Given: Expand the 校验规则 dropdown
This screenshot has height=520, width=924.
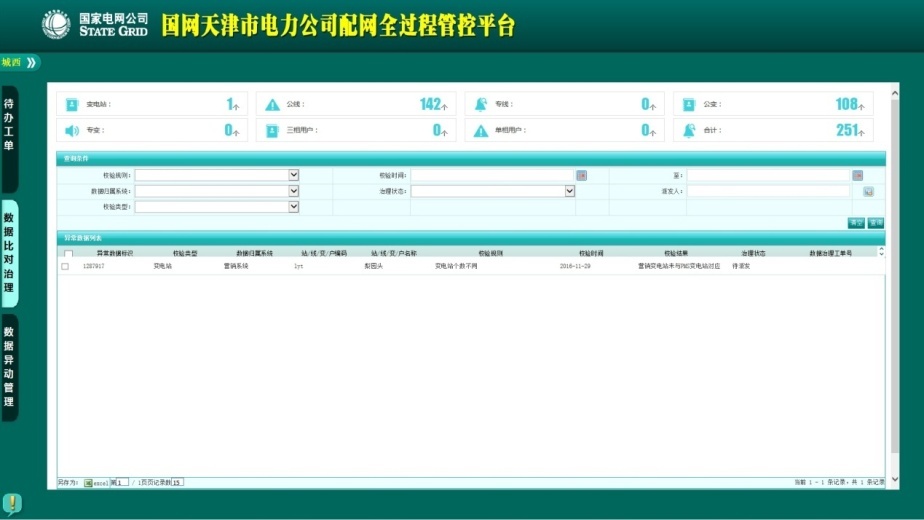Looking at the screenshot, I should (x=294, y=175).
